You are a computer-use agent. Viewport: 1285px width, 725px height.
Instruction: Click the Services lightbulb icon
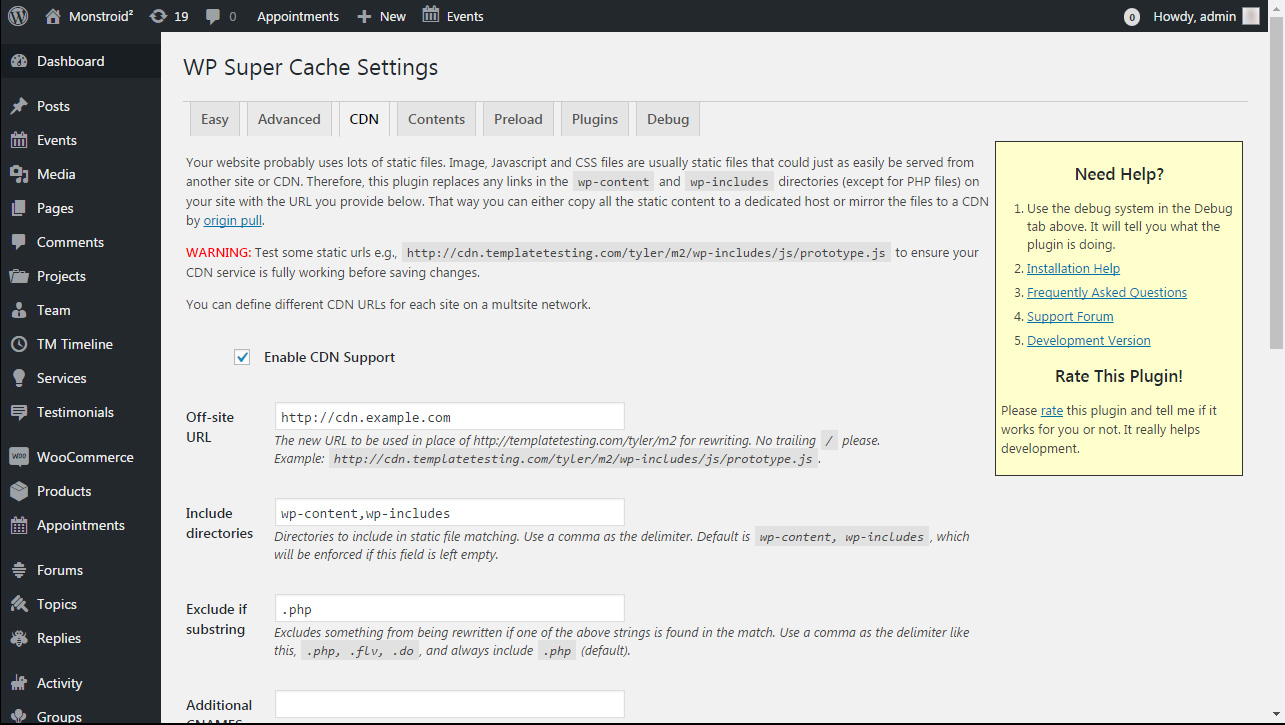click(19, 378)
